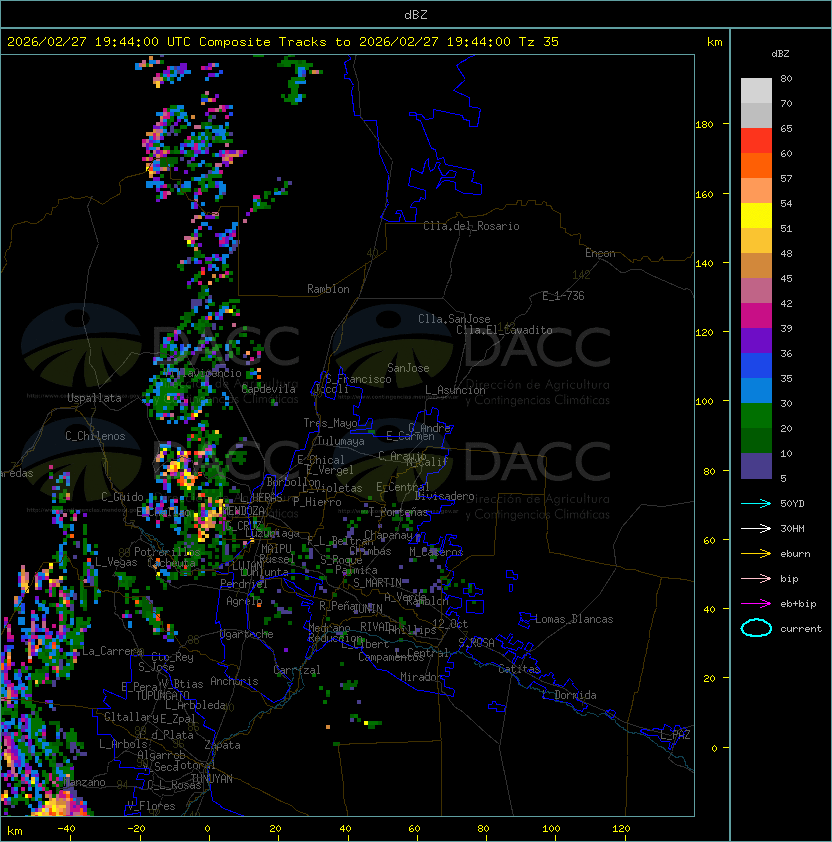Click the light gray 80 dBZ color swatch
This screenshot has width=832, height=842.
click(x=756, y=90)
